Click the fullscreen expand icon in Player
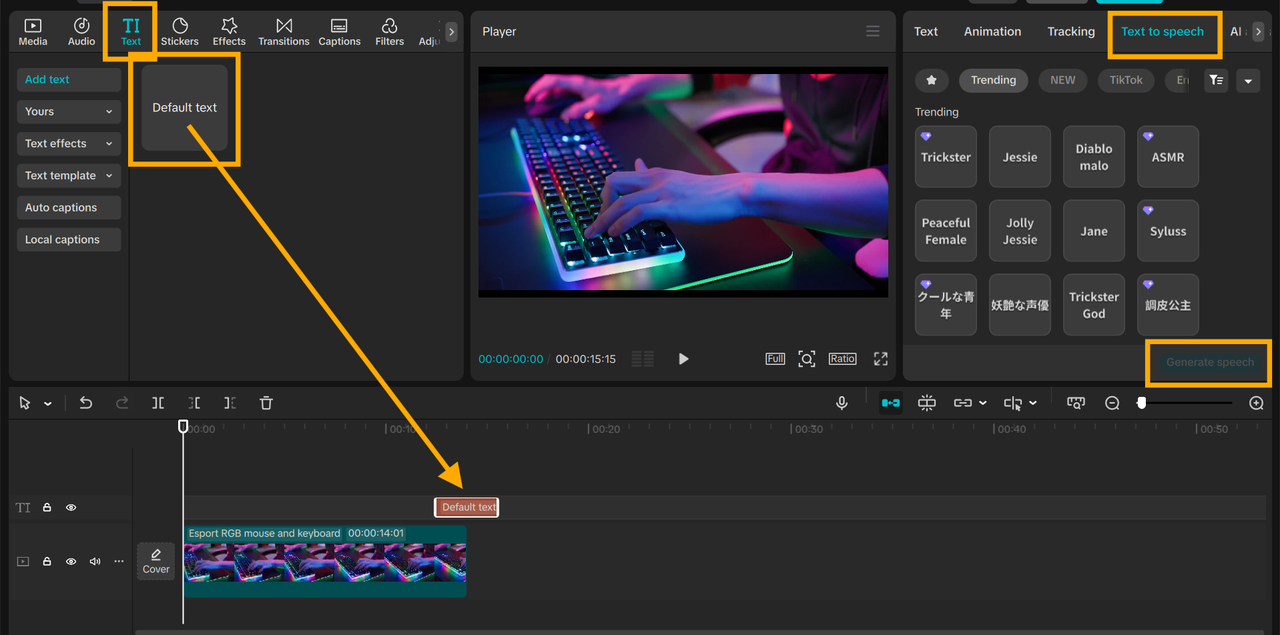The width and height of the screenshot is (1280, 635). pyautogui.click(x=880, y=359)
